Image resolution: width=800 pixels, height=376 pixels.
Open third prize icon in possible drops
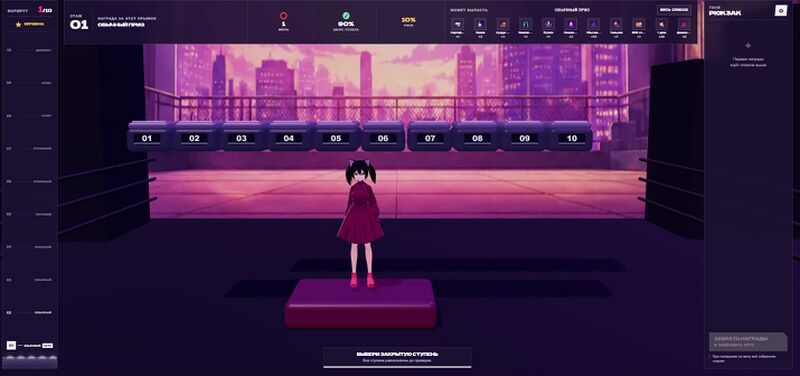pyautogui.click(x=503, y=24)
